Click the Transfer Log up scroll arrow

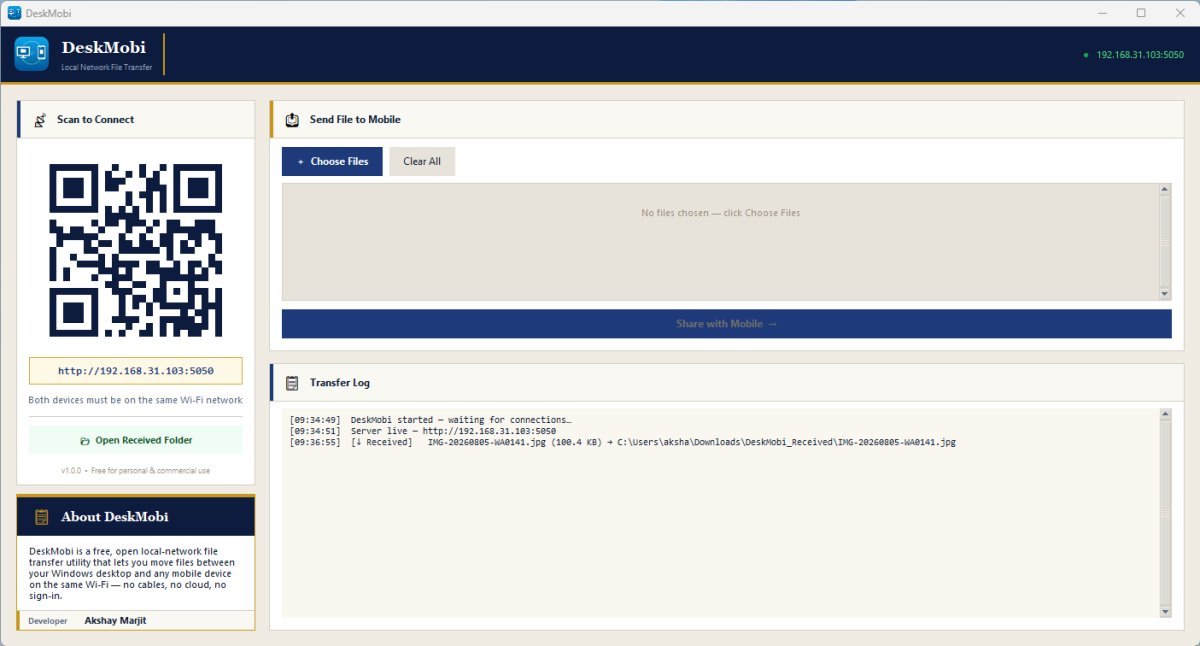1164,414
